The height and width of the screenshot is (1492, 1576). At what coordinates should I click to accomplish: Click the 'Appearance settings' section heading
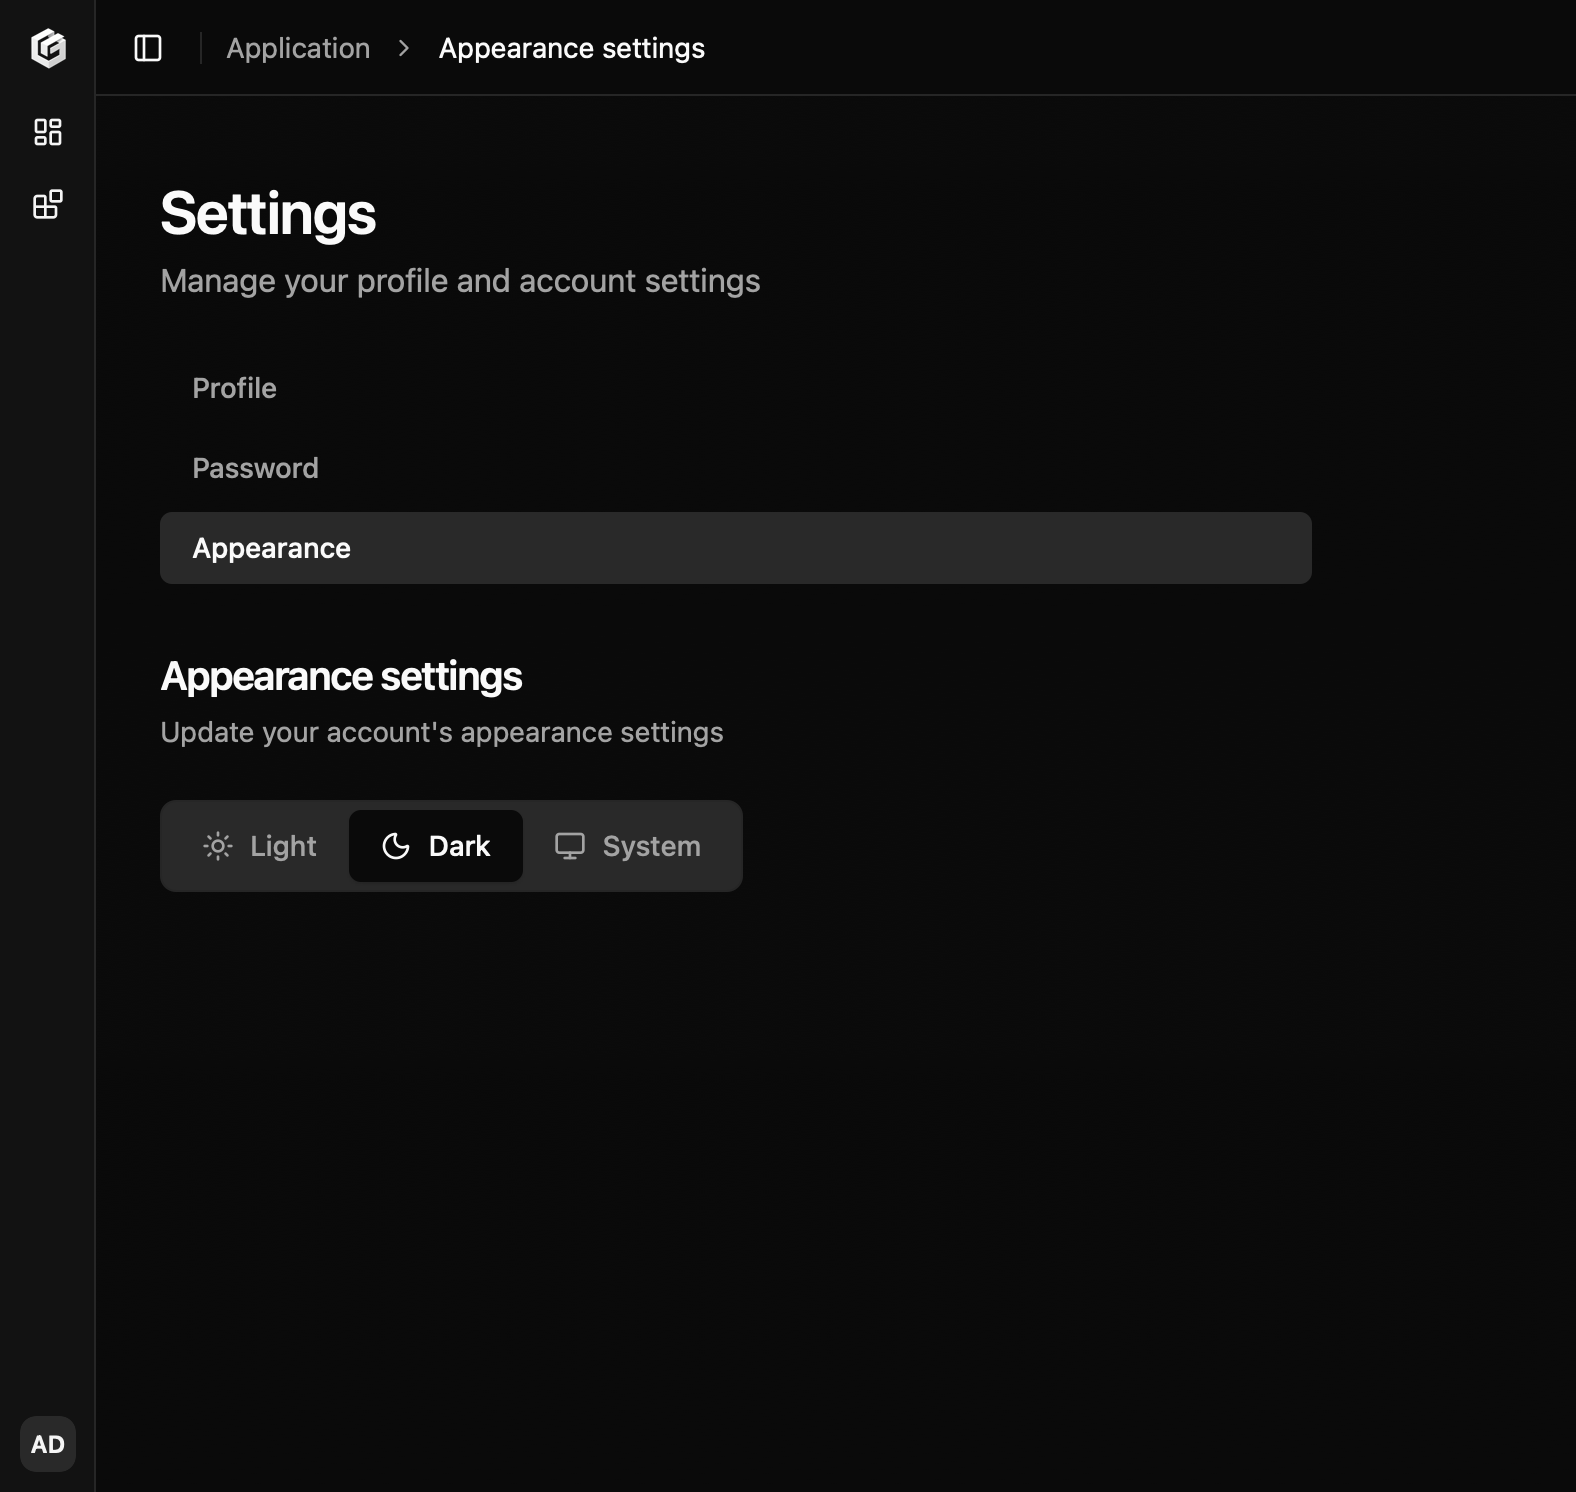click(341, 677)
